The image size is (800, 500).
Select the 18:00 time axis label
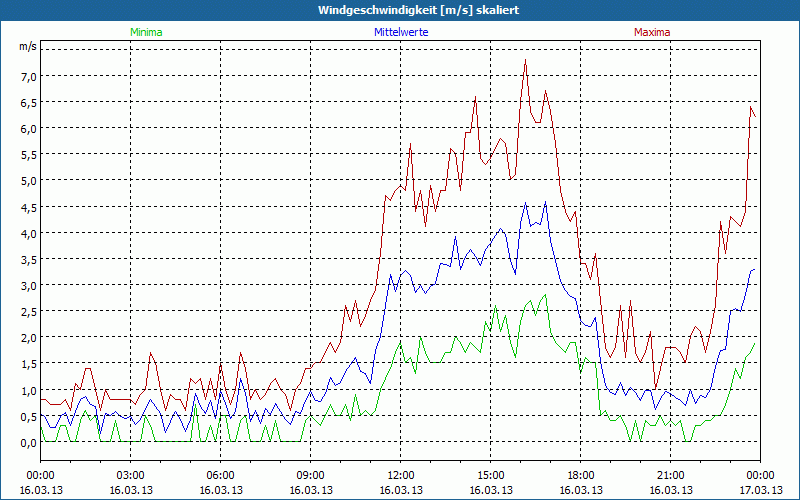(x=581, y=475)
